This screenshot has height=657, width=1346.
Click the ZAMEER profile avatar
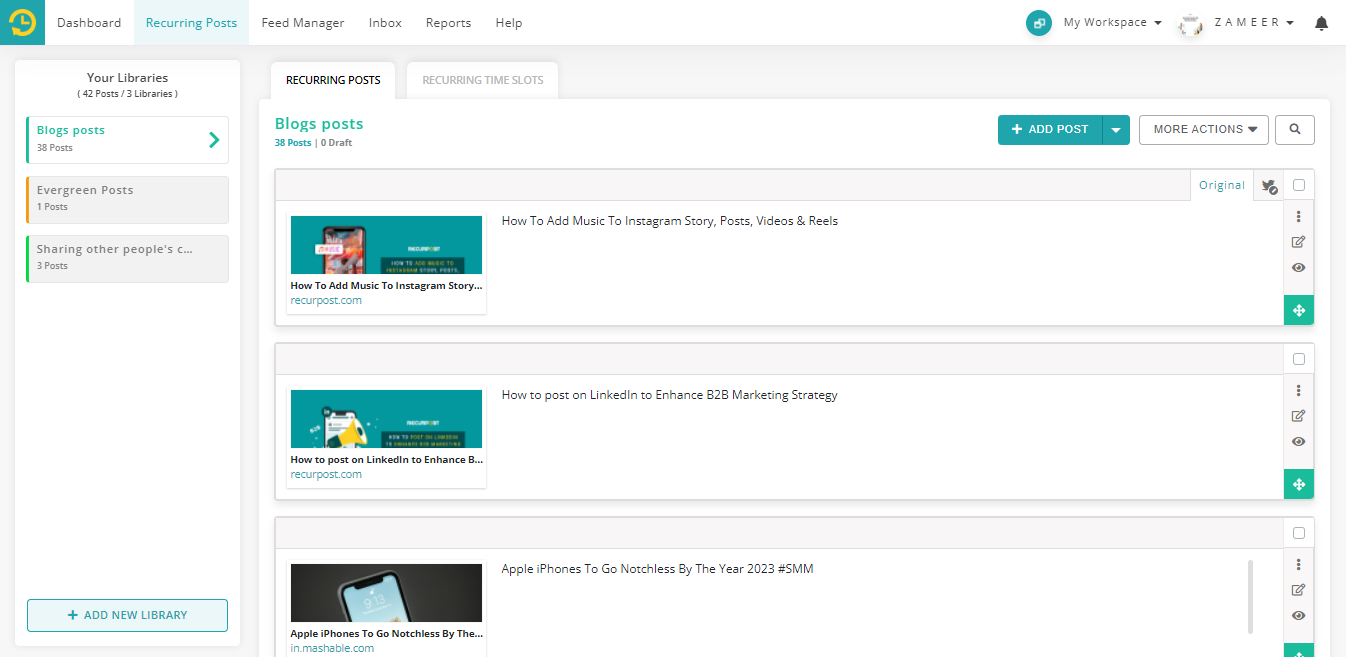pos(1190,24)
